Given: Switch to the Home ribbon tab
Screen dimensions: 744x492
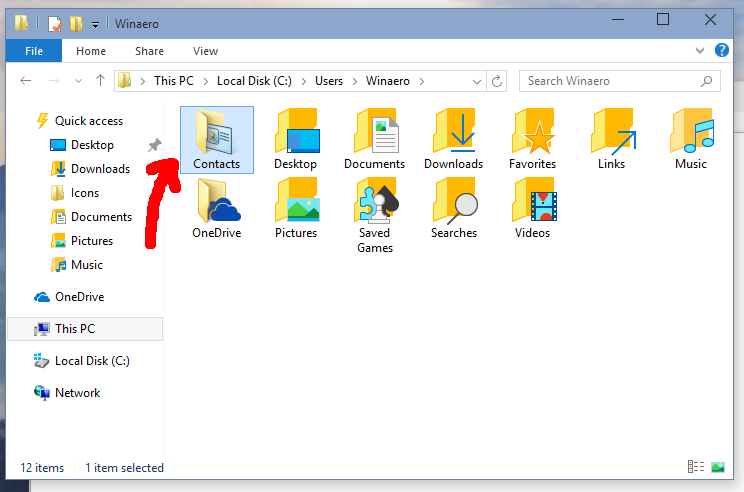Looking at the screenshot, I should coord(91,51).
